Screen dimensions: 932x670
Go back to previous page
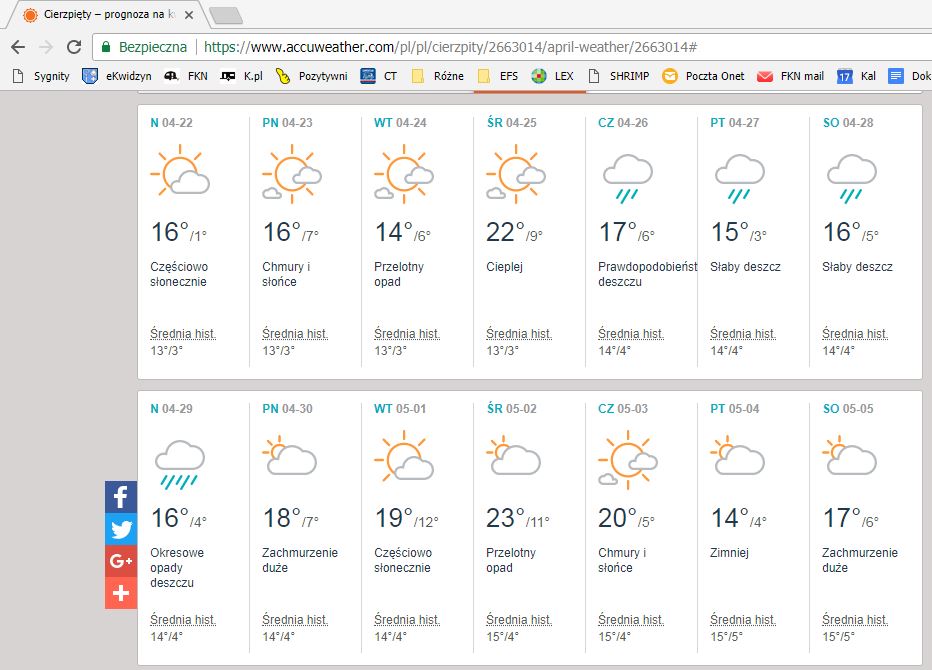pos(18,47)
